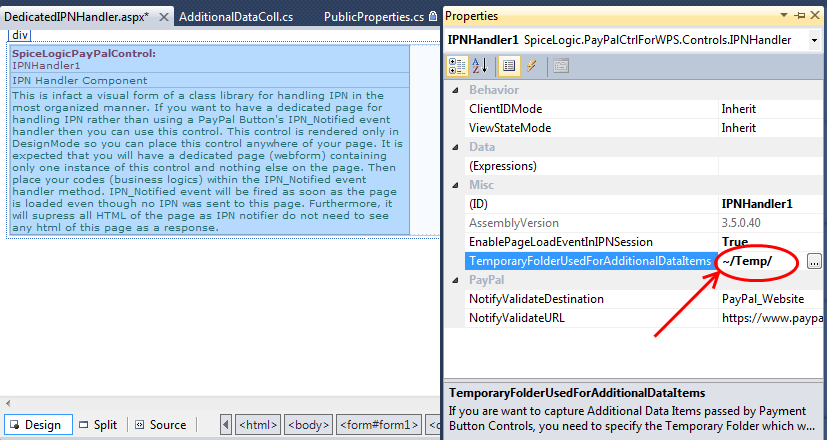The width and height of the screenshot is (827, 440).
Task: Switch to Source view
Action: click(x=160, y=425)
